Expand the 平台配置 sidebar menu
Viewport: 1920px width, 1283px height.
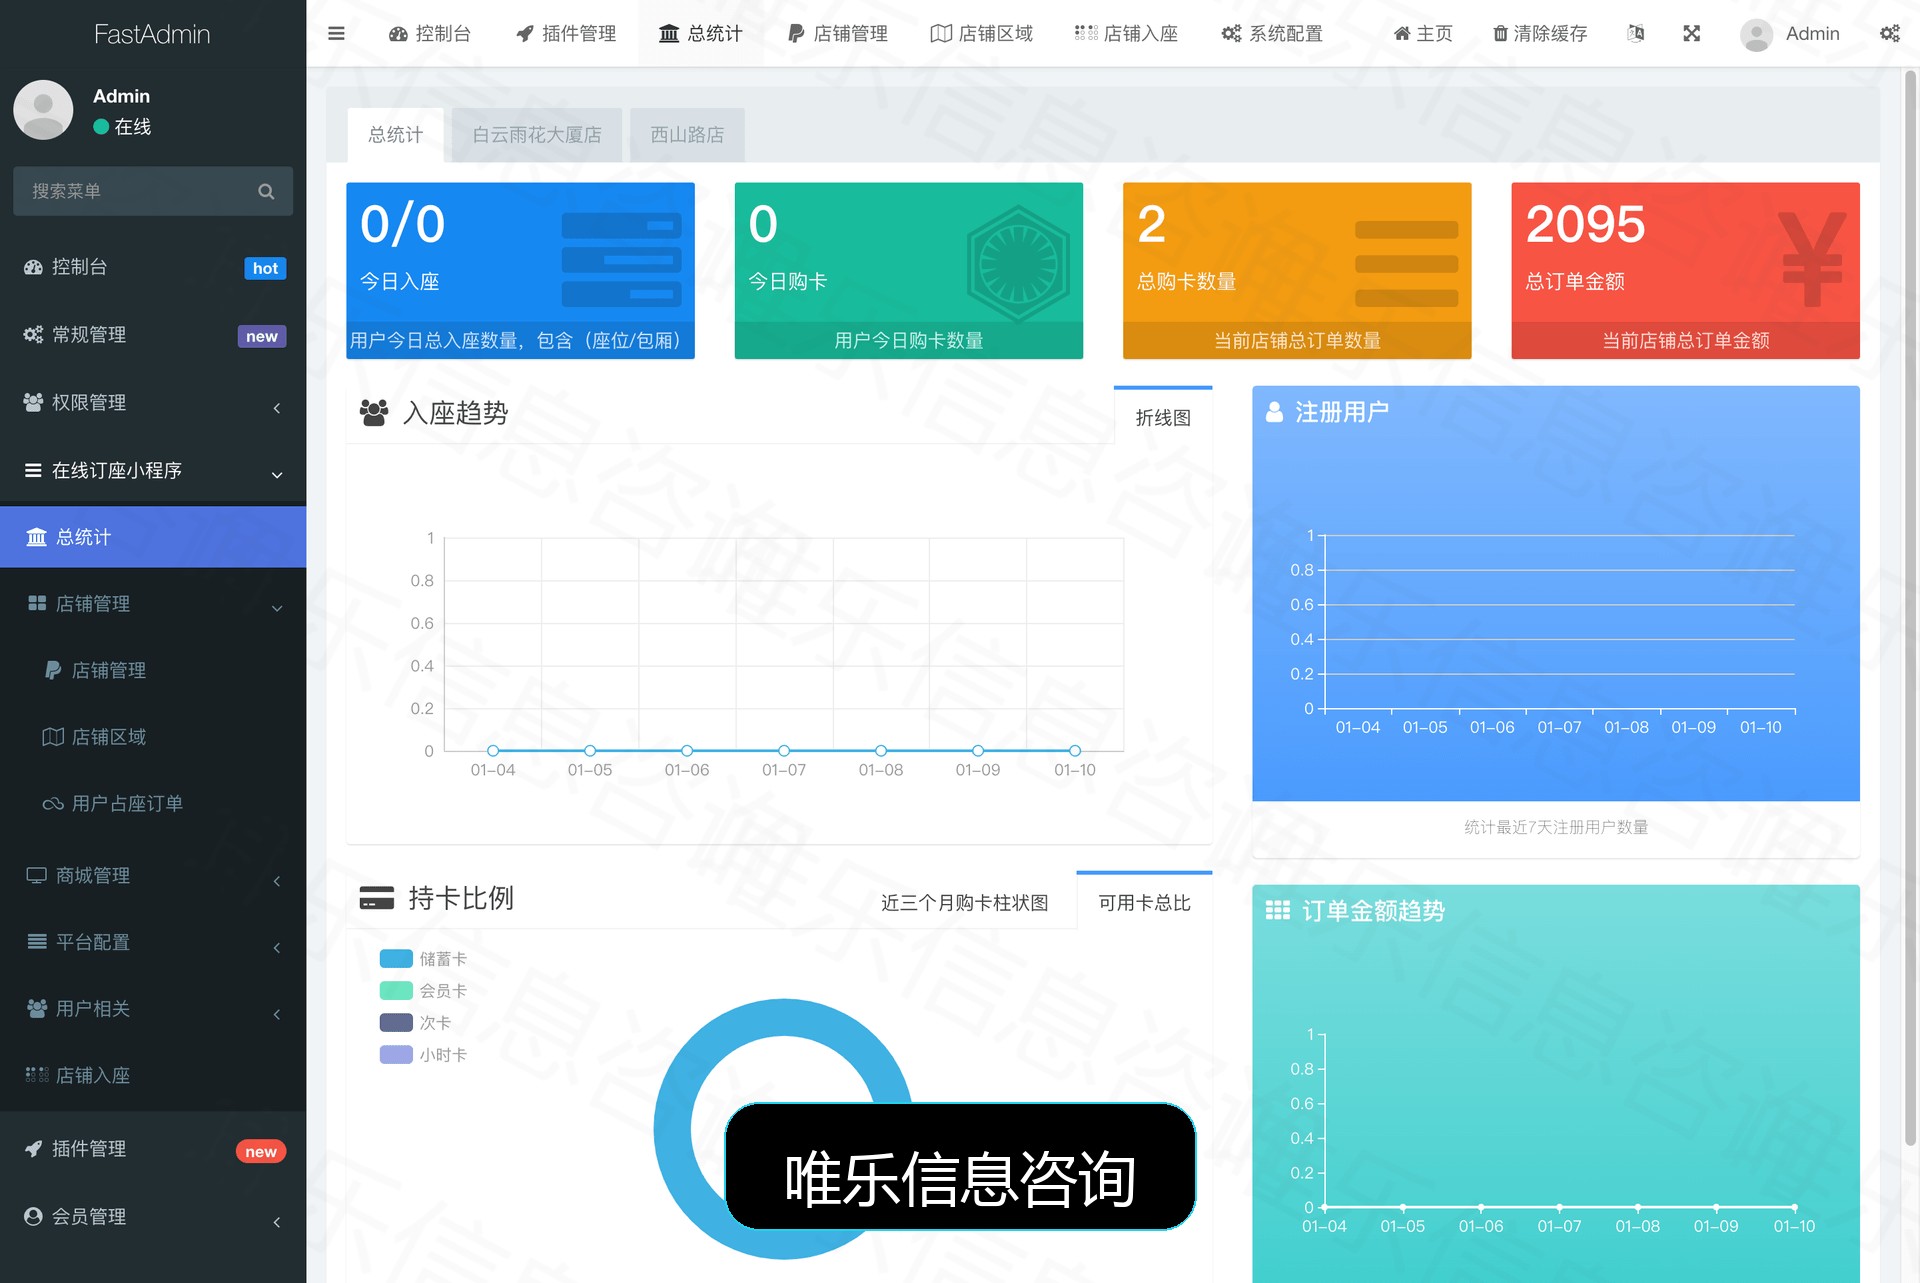153,942
